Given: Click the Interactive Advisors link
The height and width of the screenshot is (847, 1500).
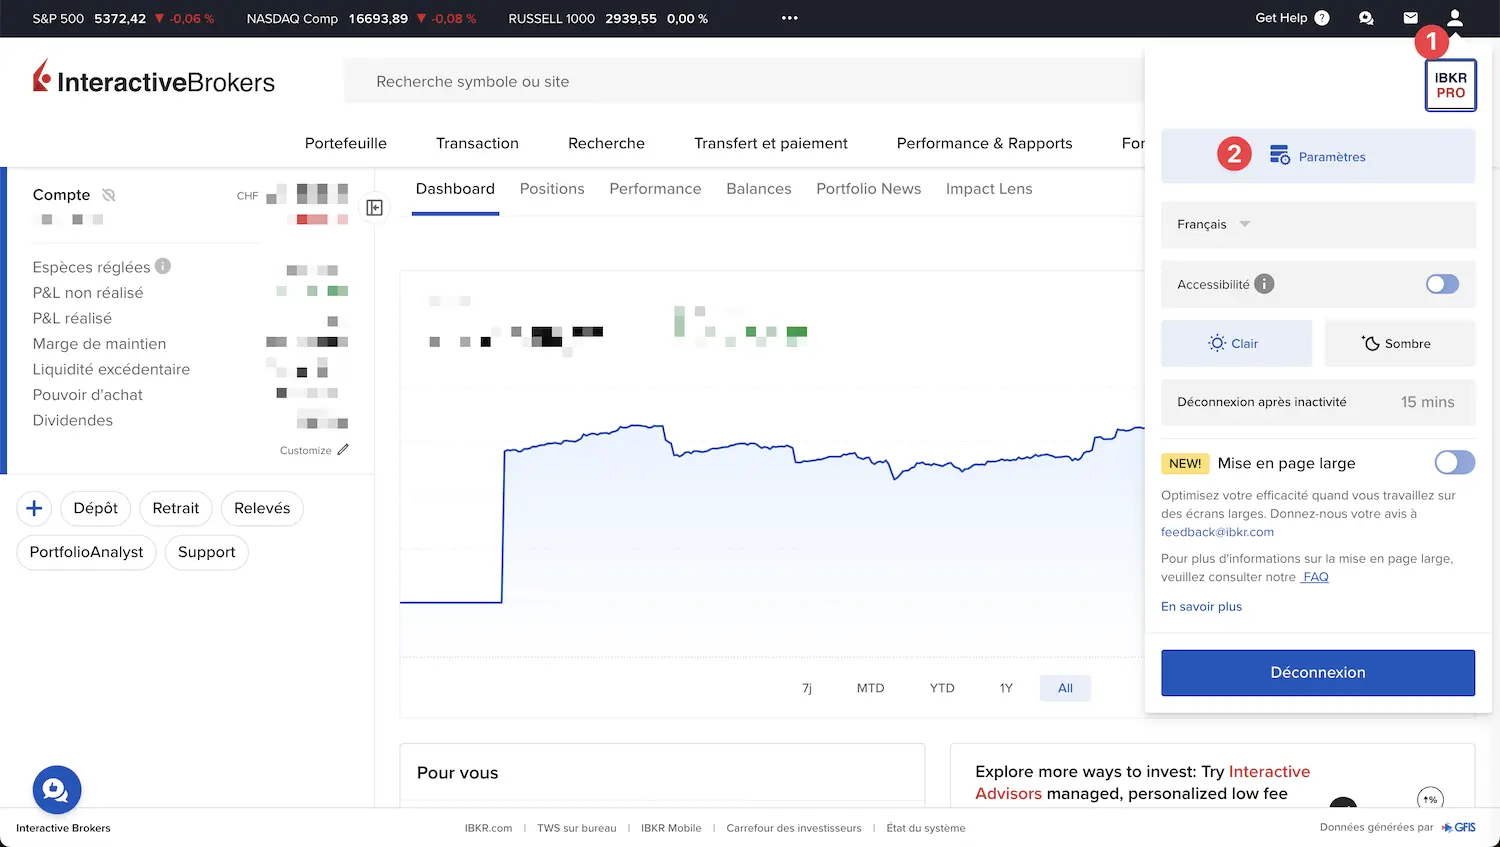Looking at the screenshot, I should 1142,782.
